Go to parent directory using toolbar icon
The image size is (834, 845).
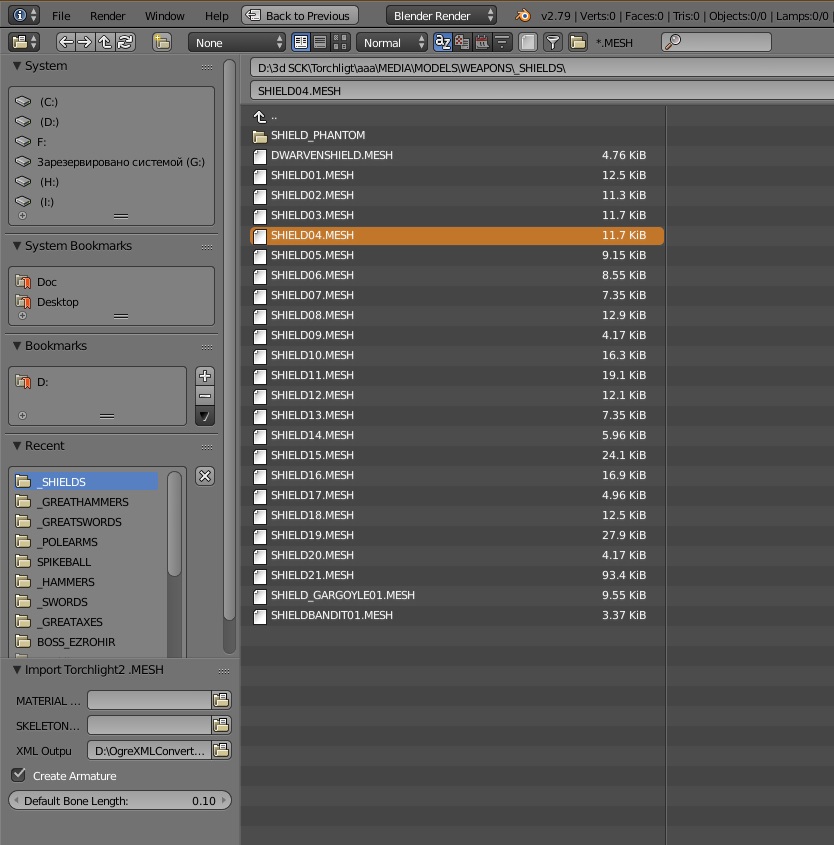[x=105, y=42]
